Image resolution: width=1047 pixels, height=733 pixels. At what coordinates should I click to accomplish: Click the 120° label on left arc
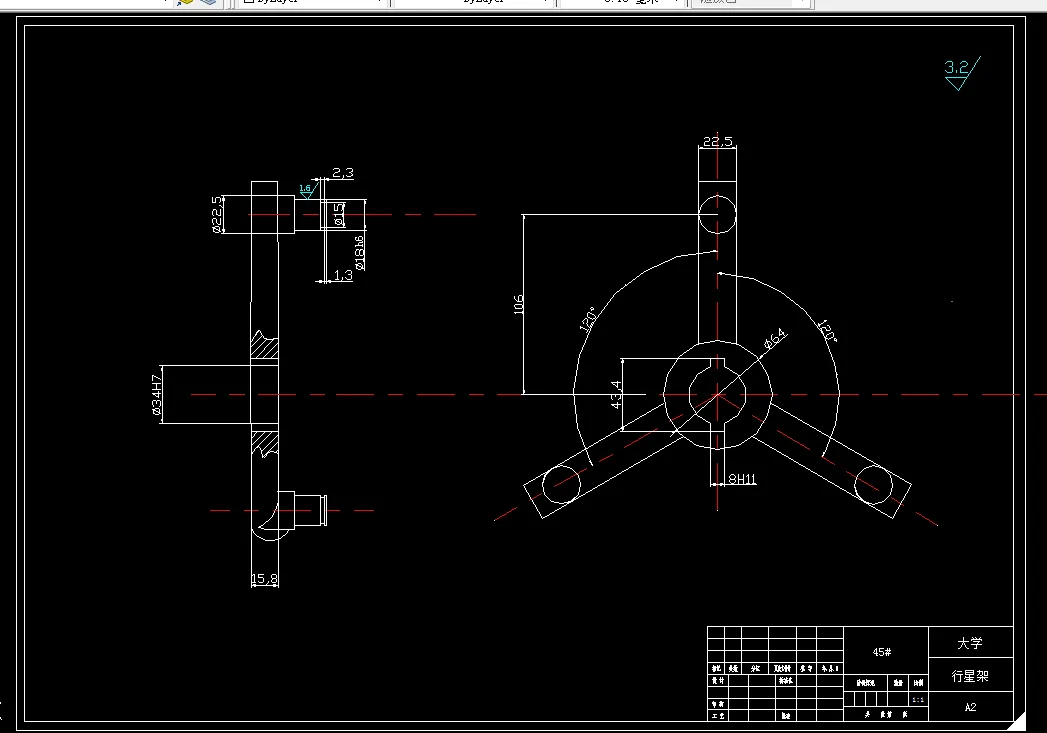(x=588, y=320)
